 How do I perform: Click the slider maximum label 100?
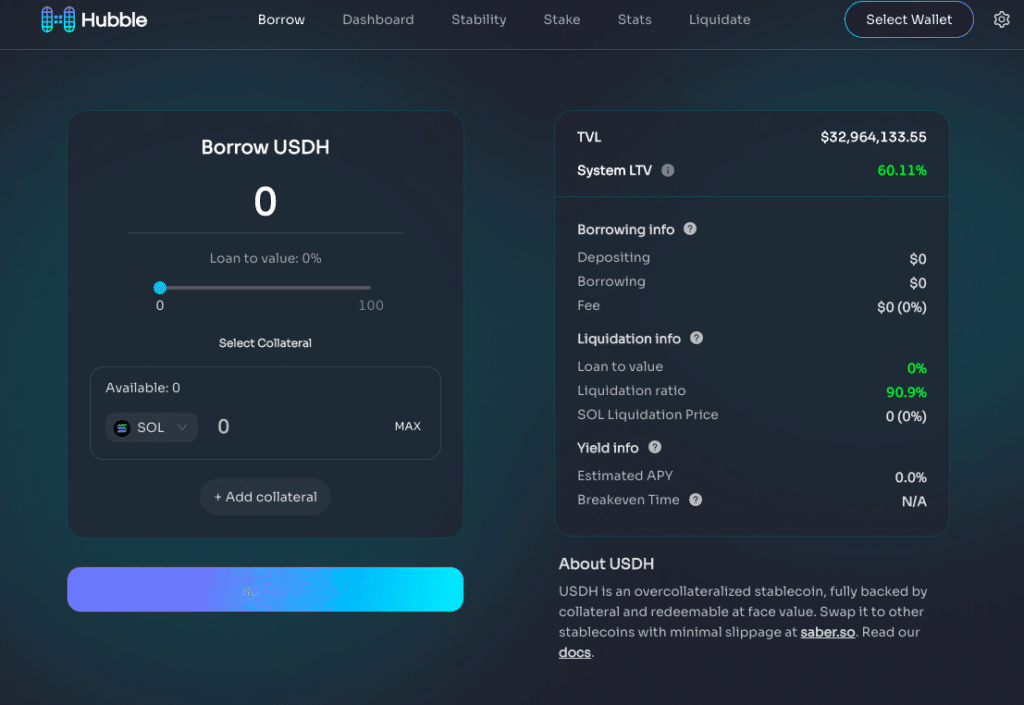[x=371, y=306]
